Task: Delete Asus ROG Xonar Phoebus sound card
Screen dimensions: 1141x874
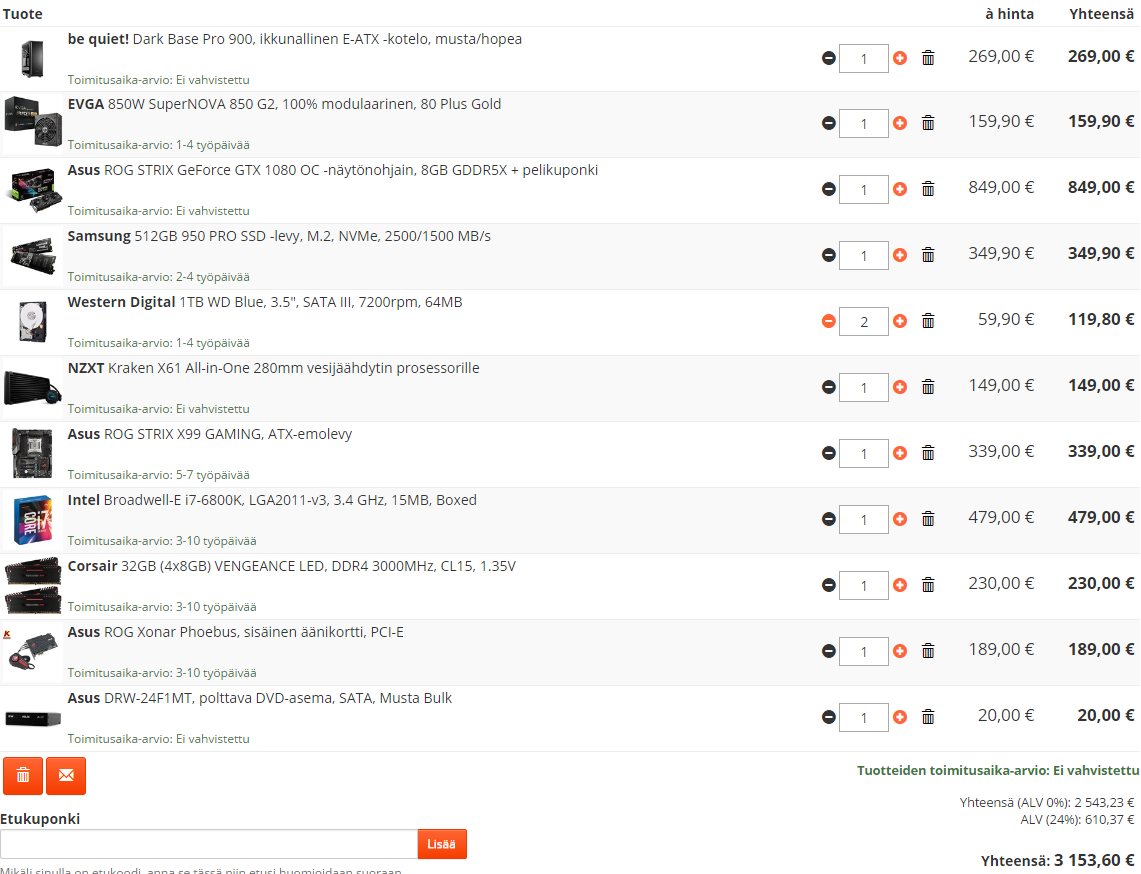Action: 928,651
